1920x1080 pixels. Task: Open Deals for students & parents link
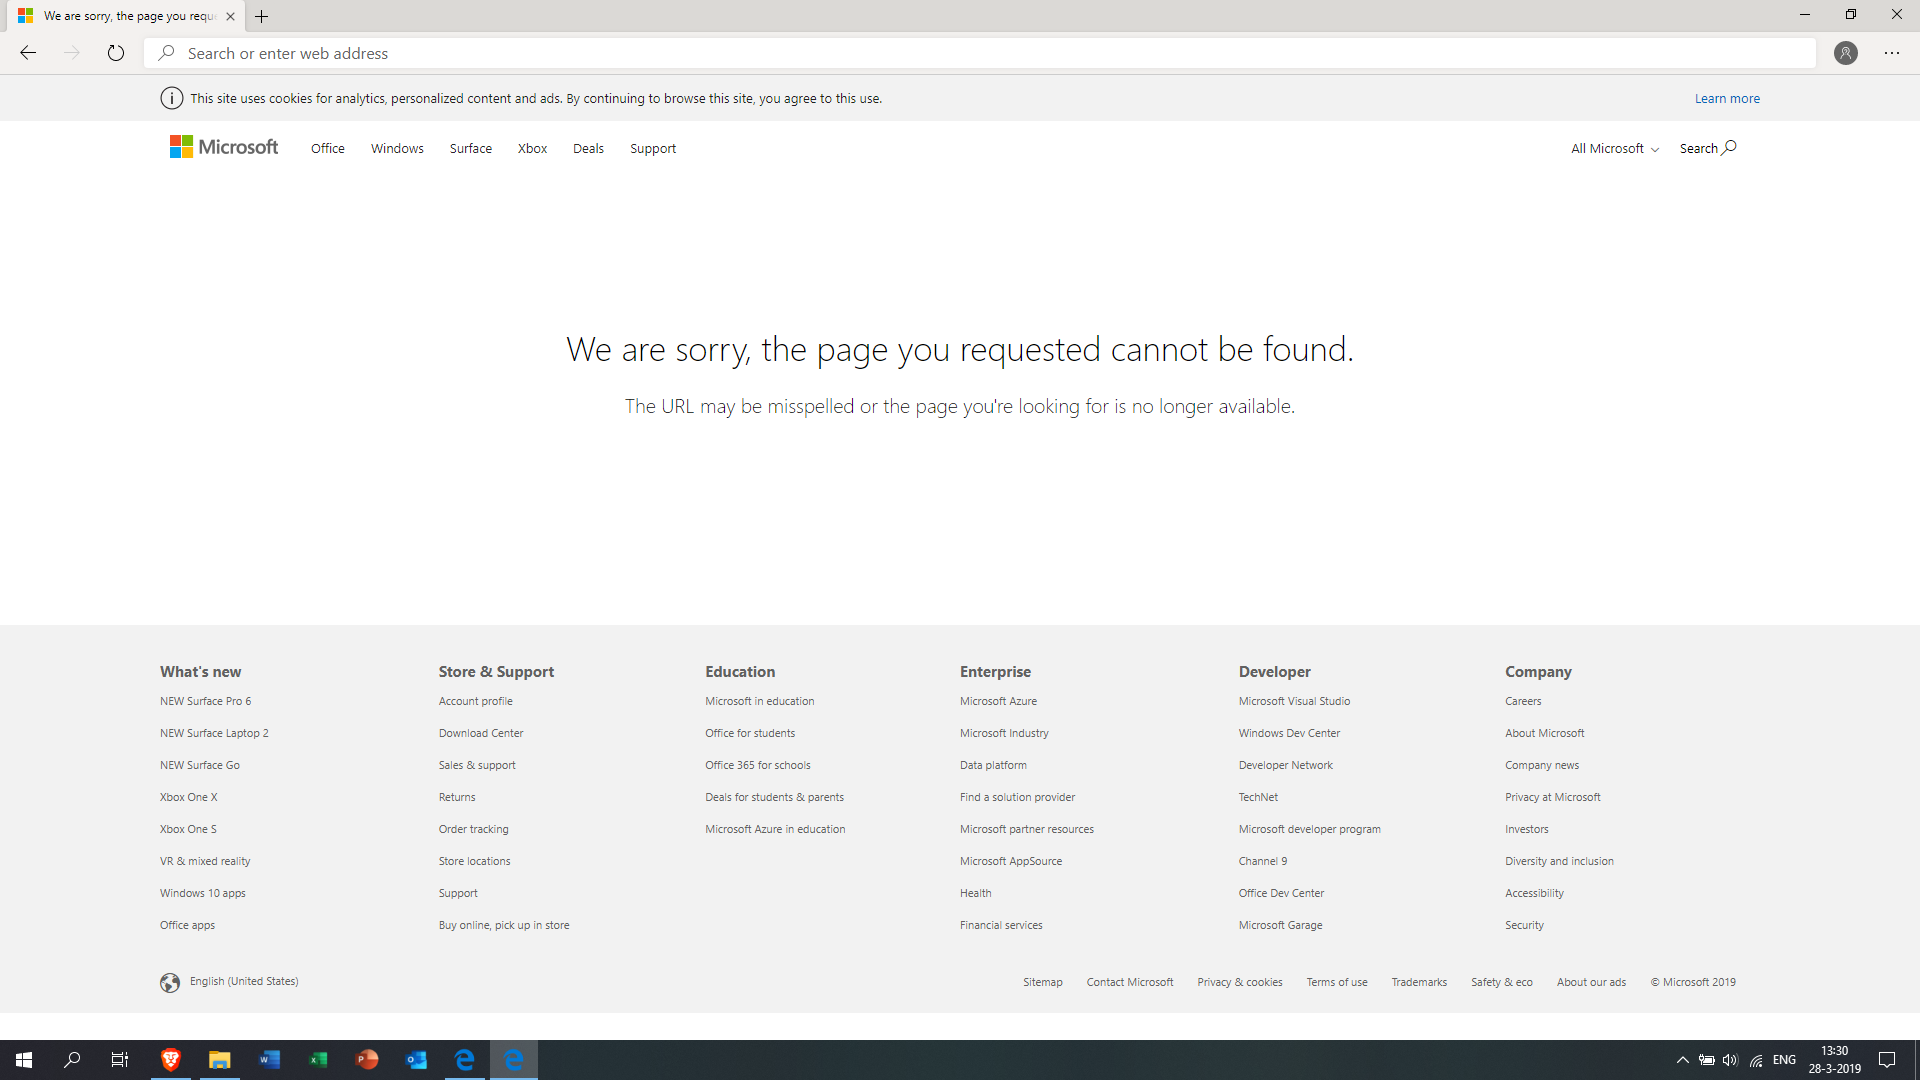[774, 797]
